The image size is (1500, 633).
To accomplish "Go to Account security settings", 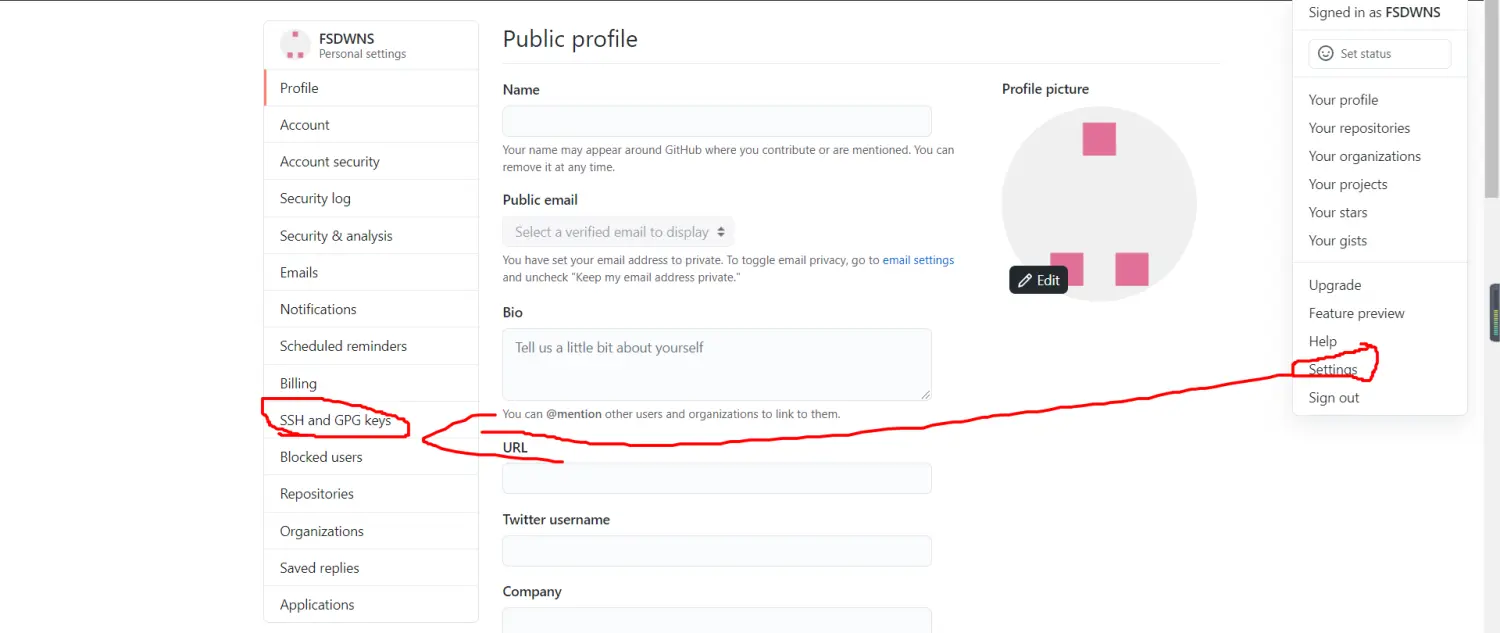I will pos(330,162).
